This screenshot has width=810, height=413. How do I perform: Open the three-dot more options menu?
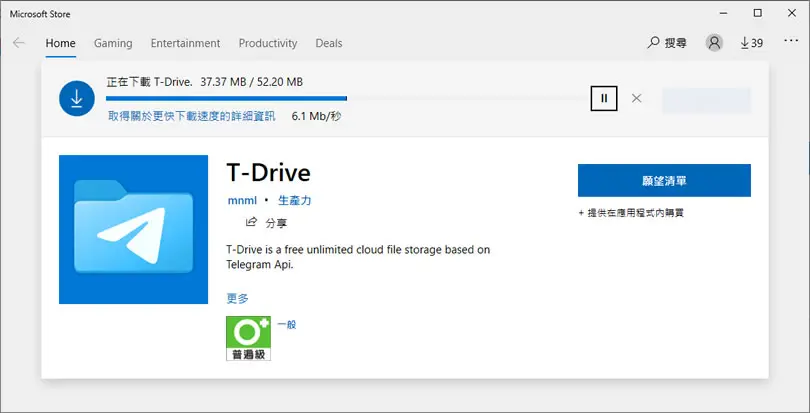[791, 41]
